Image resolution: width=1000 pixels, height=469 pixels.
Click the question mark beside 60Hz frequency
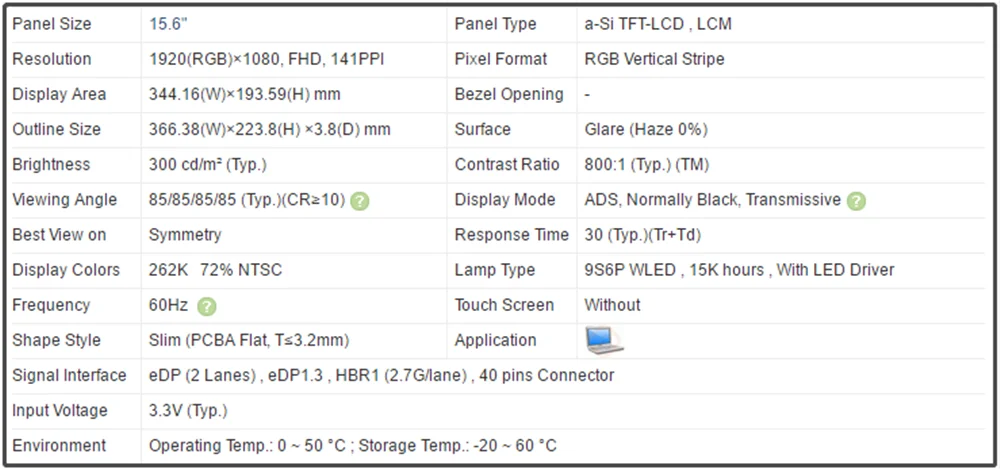207,306
